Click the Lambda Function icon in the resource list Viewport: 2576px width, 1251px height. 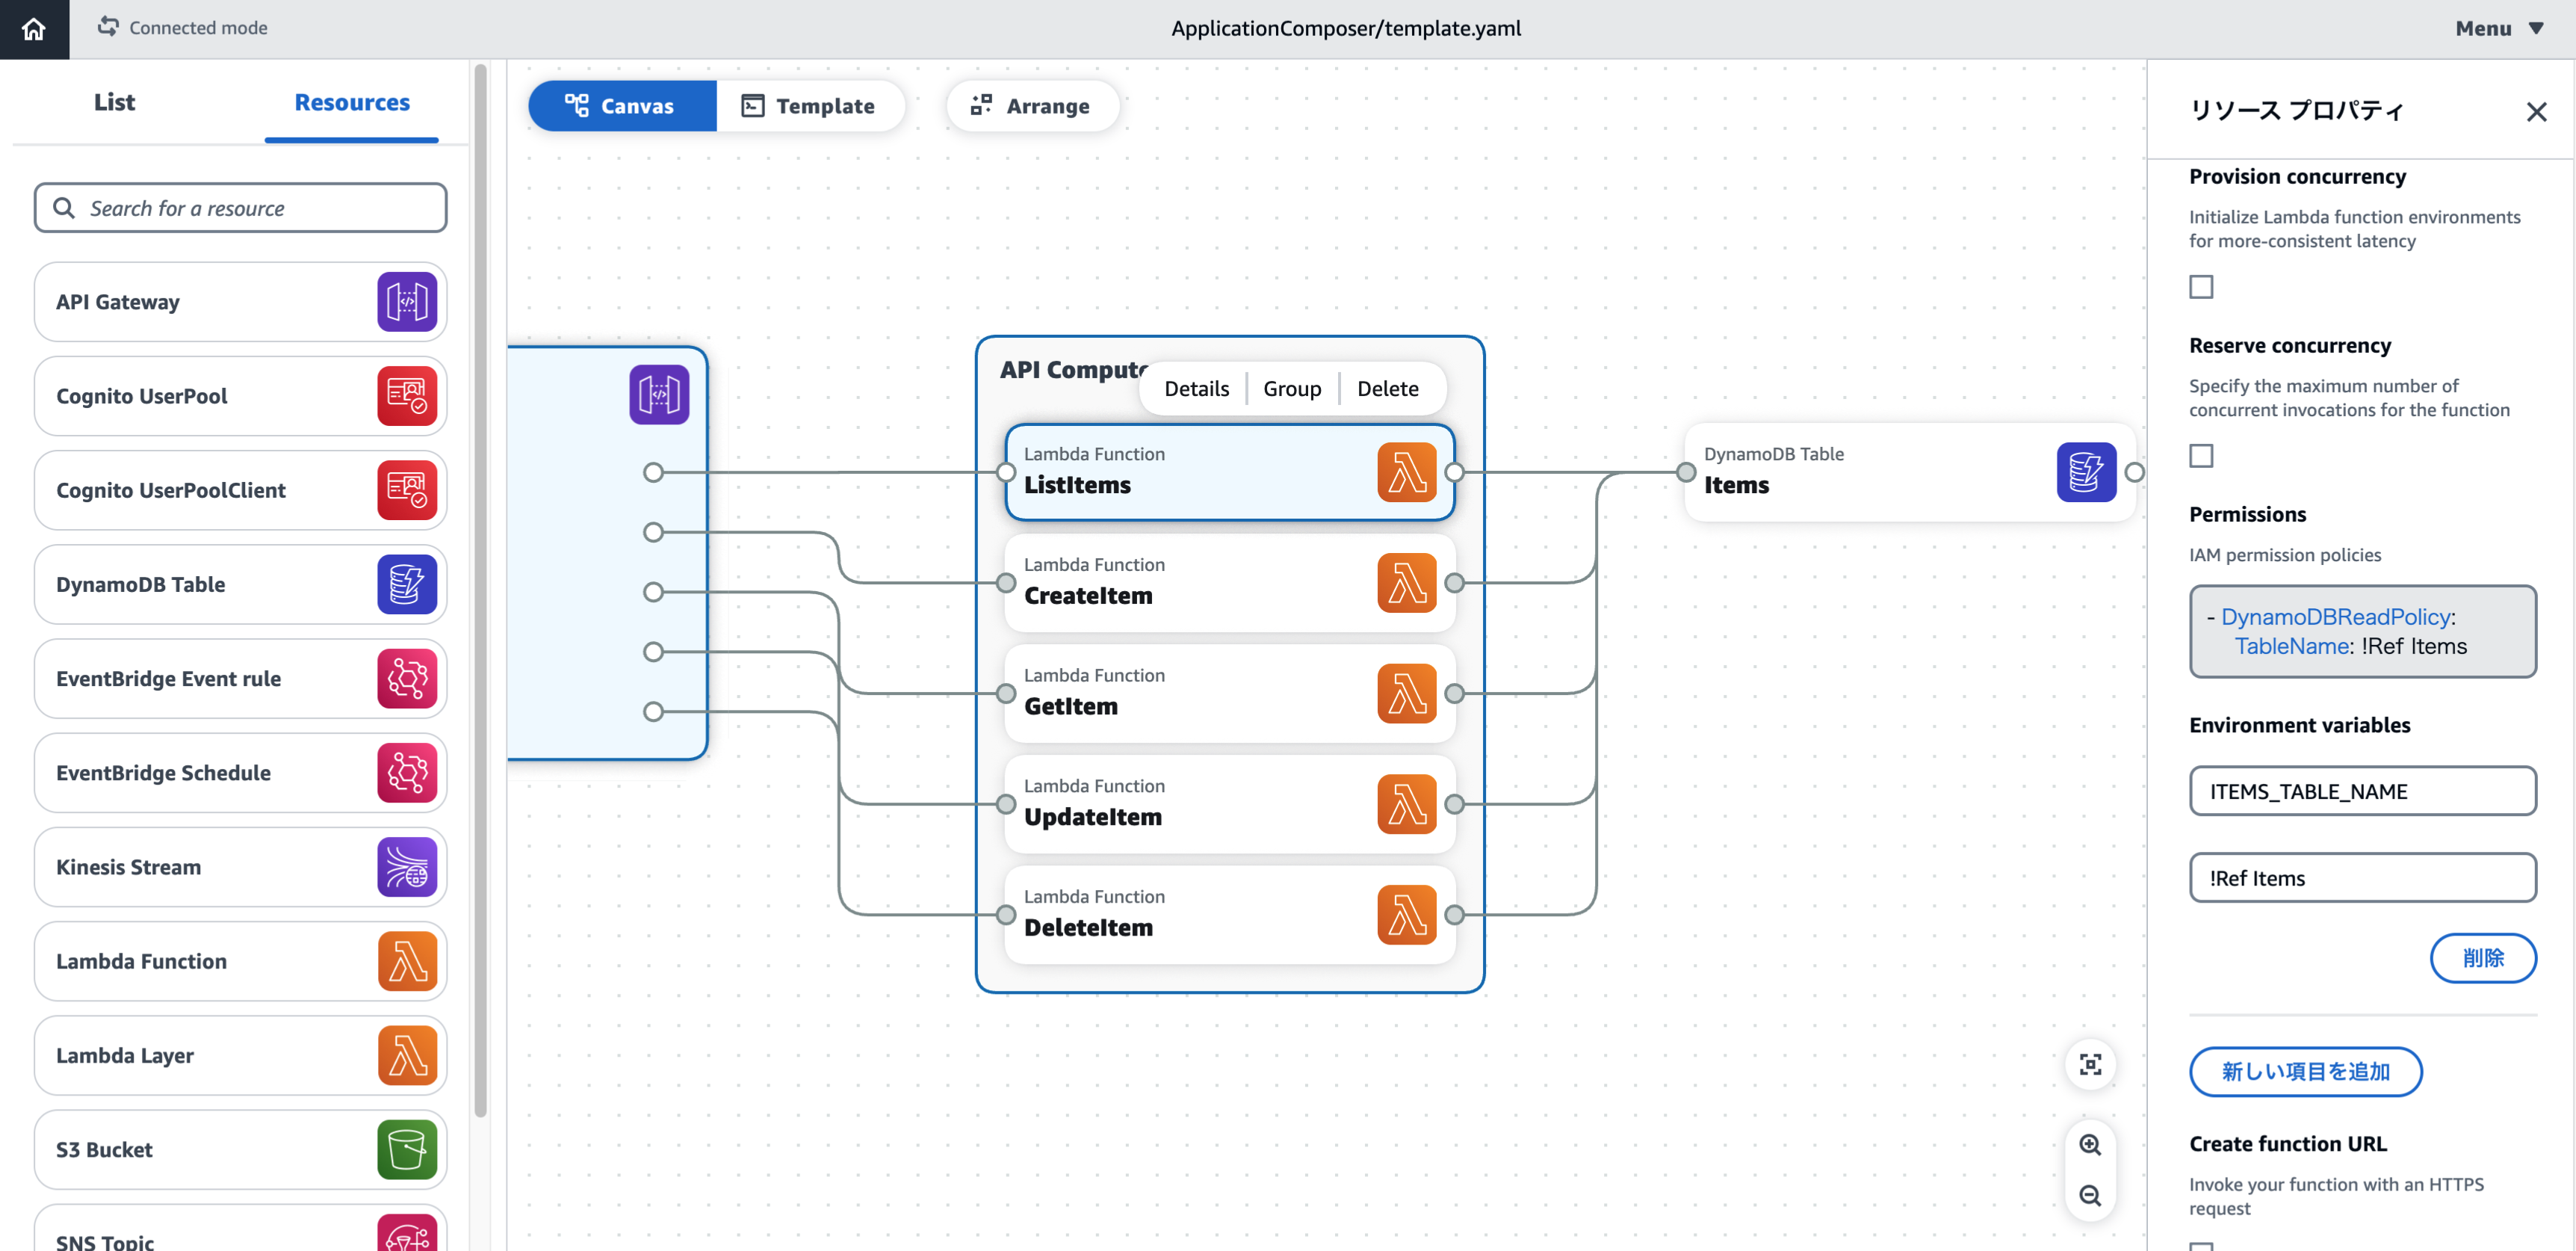tap(407, 961)
